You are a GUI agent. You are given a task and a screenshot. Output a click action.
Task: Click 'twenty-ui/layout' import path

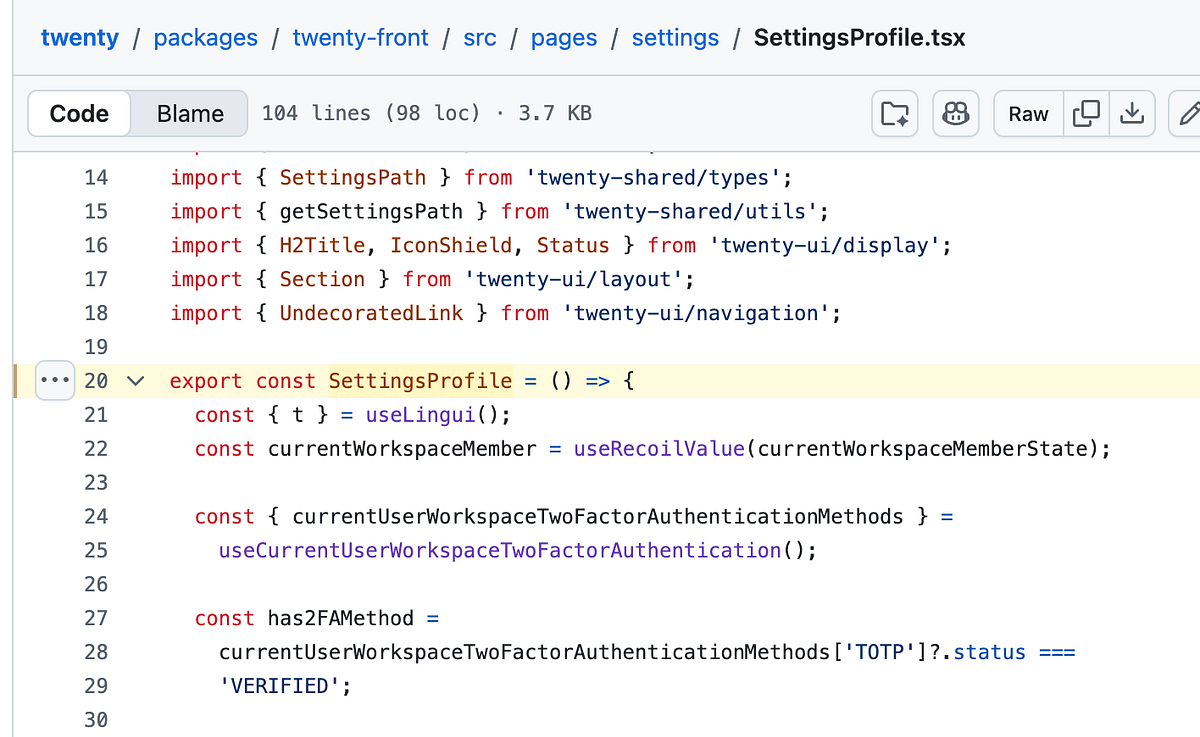pos(573,280)
